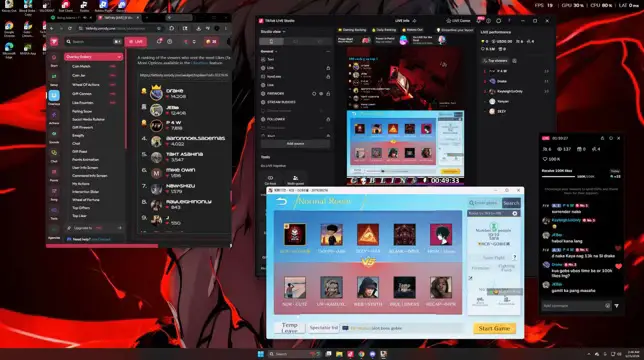Click the filter icon next to comment box
644x360 pixels.
point(616,306)
